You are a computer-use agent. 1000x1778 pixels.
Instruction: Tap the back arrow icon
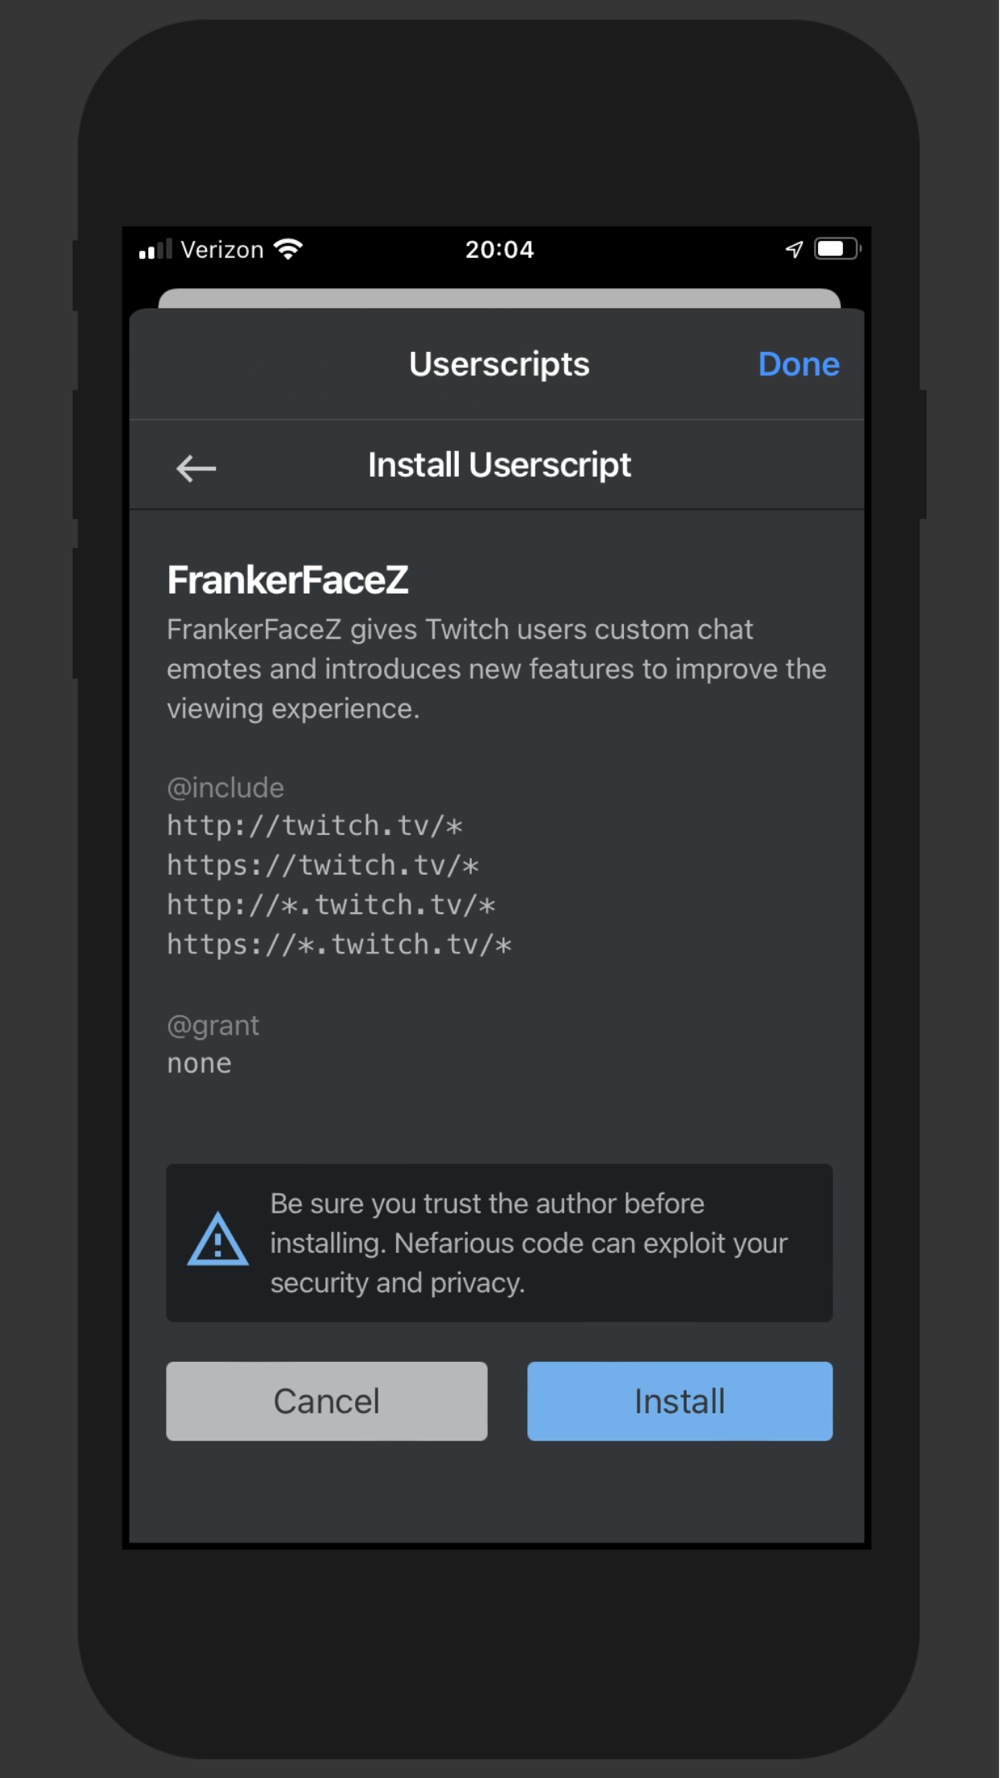pos(196,467)
